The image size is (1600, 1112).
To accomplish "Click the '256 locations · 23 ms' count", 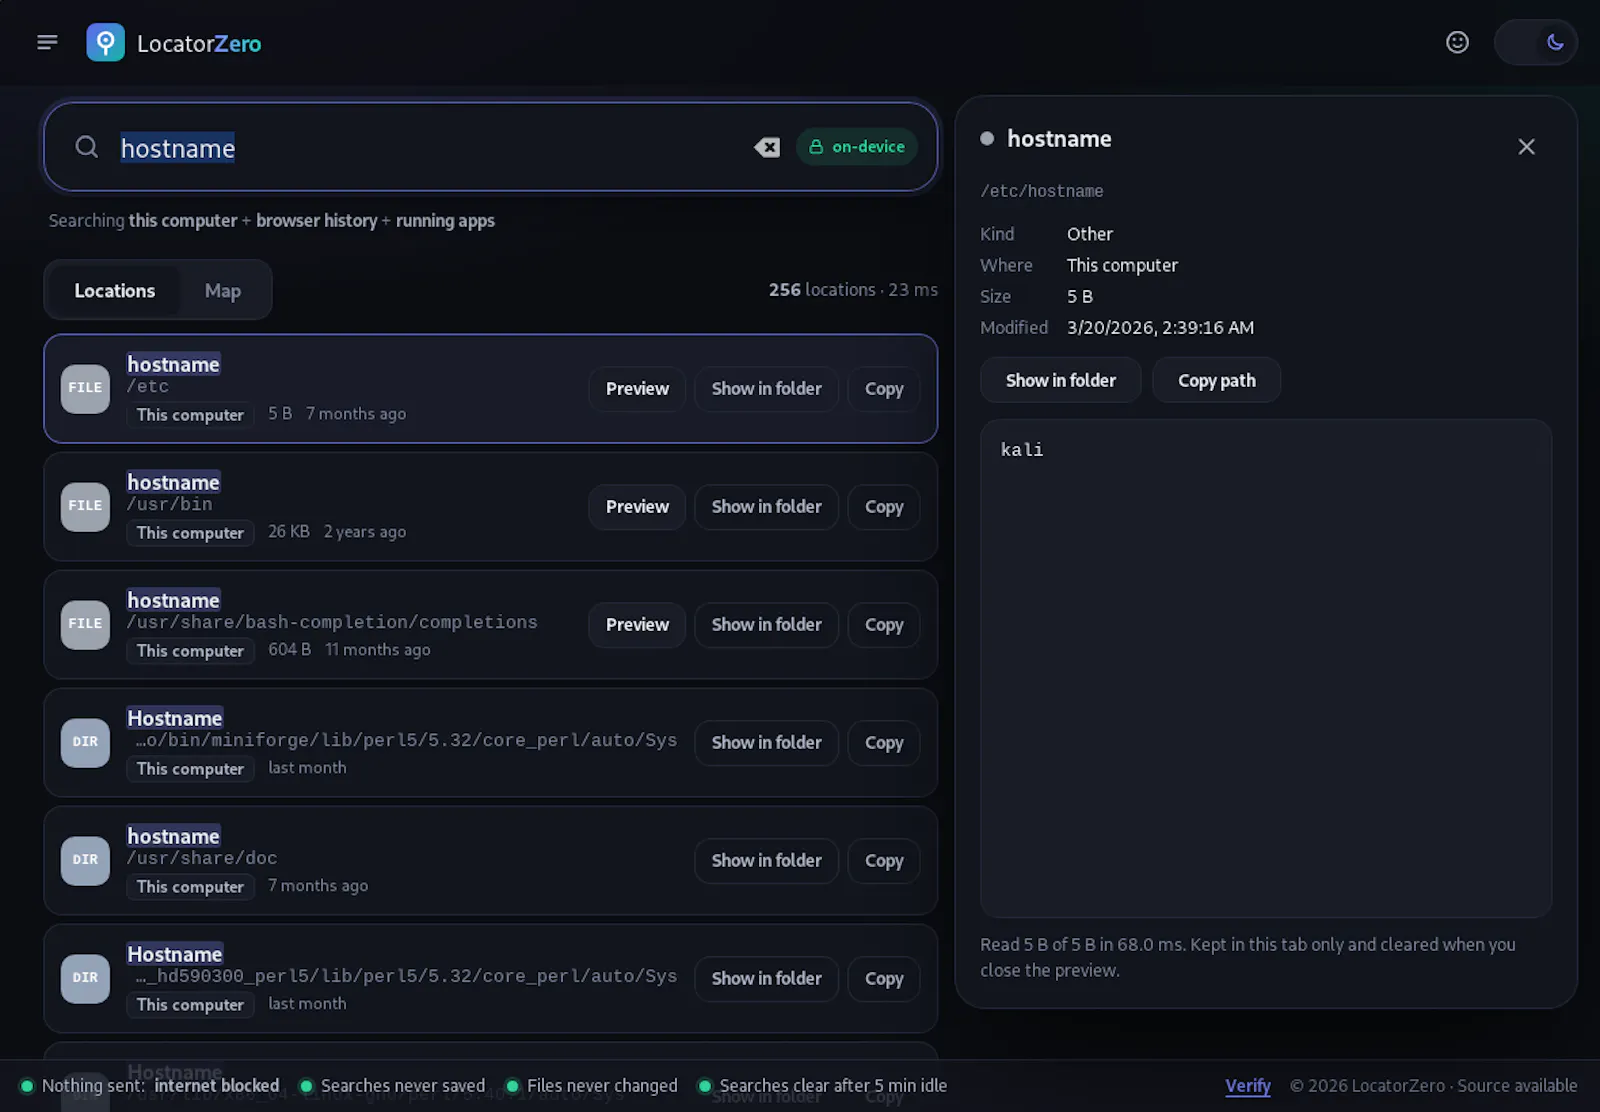I will (x=853, y=290).
